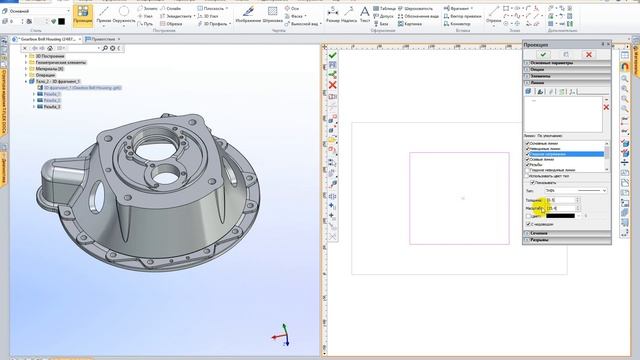Viewport: 640px width, 360px height.
Task: Toggle the Цвет checkbox
Action: pos(529,216)
